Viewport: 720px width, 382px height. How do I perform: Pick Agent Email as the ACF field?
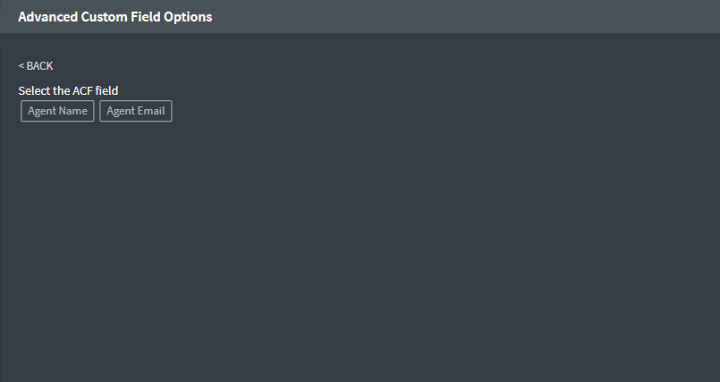135,111
